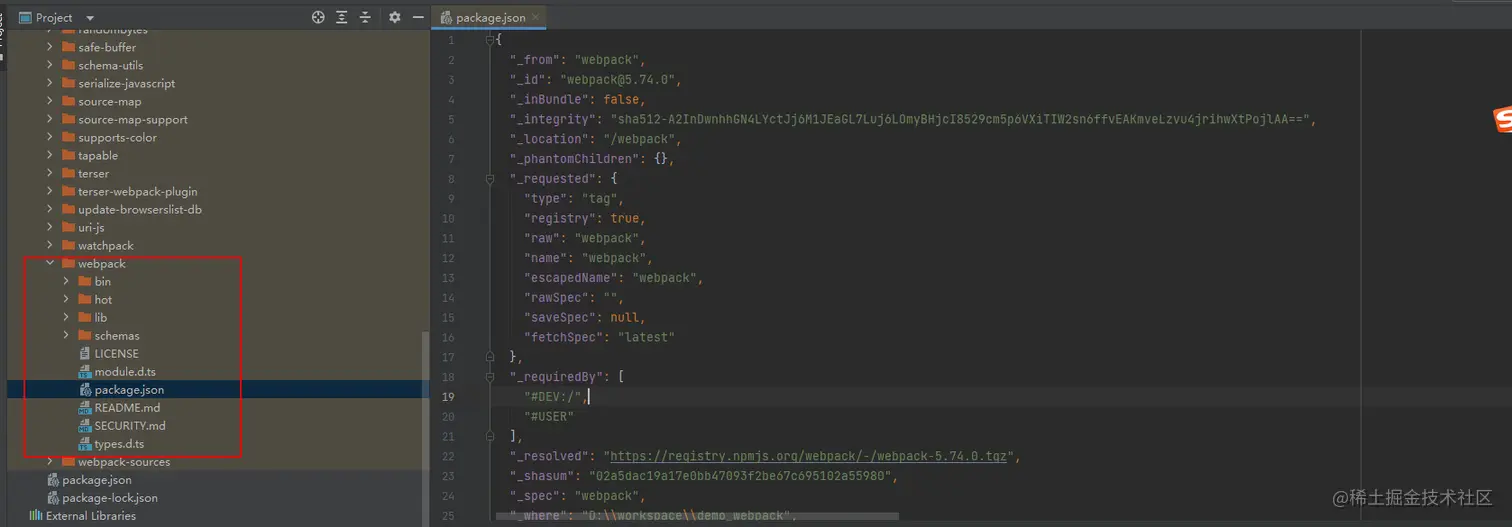
Task: Click the closing fold marker on line 17
Action: click(x=489, y=357)
